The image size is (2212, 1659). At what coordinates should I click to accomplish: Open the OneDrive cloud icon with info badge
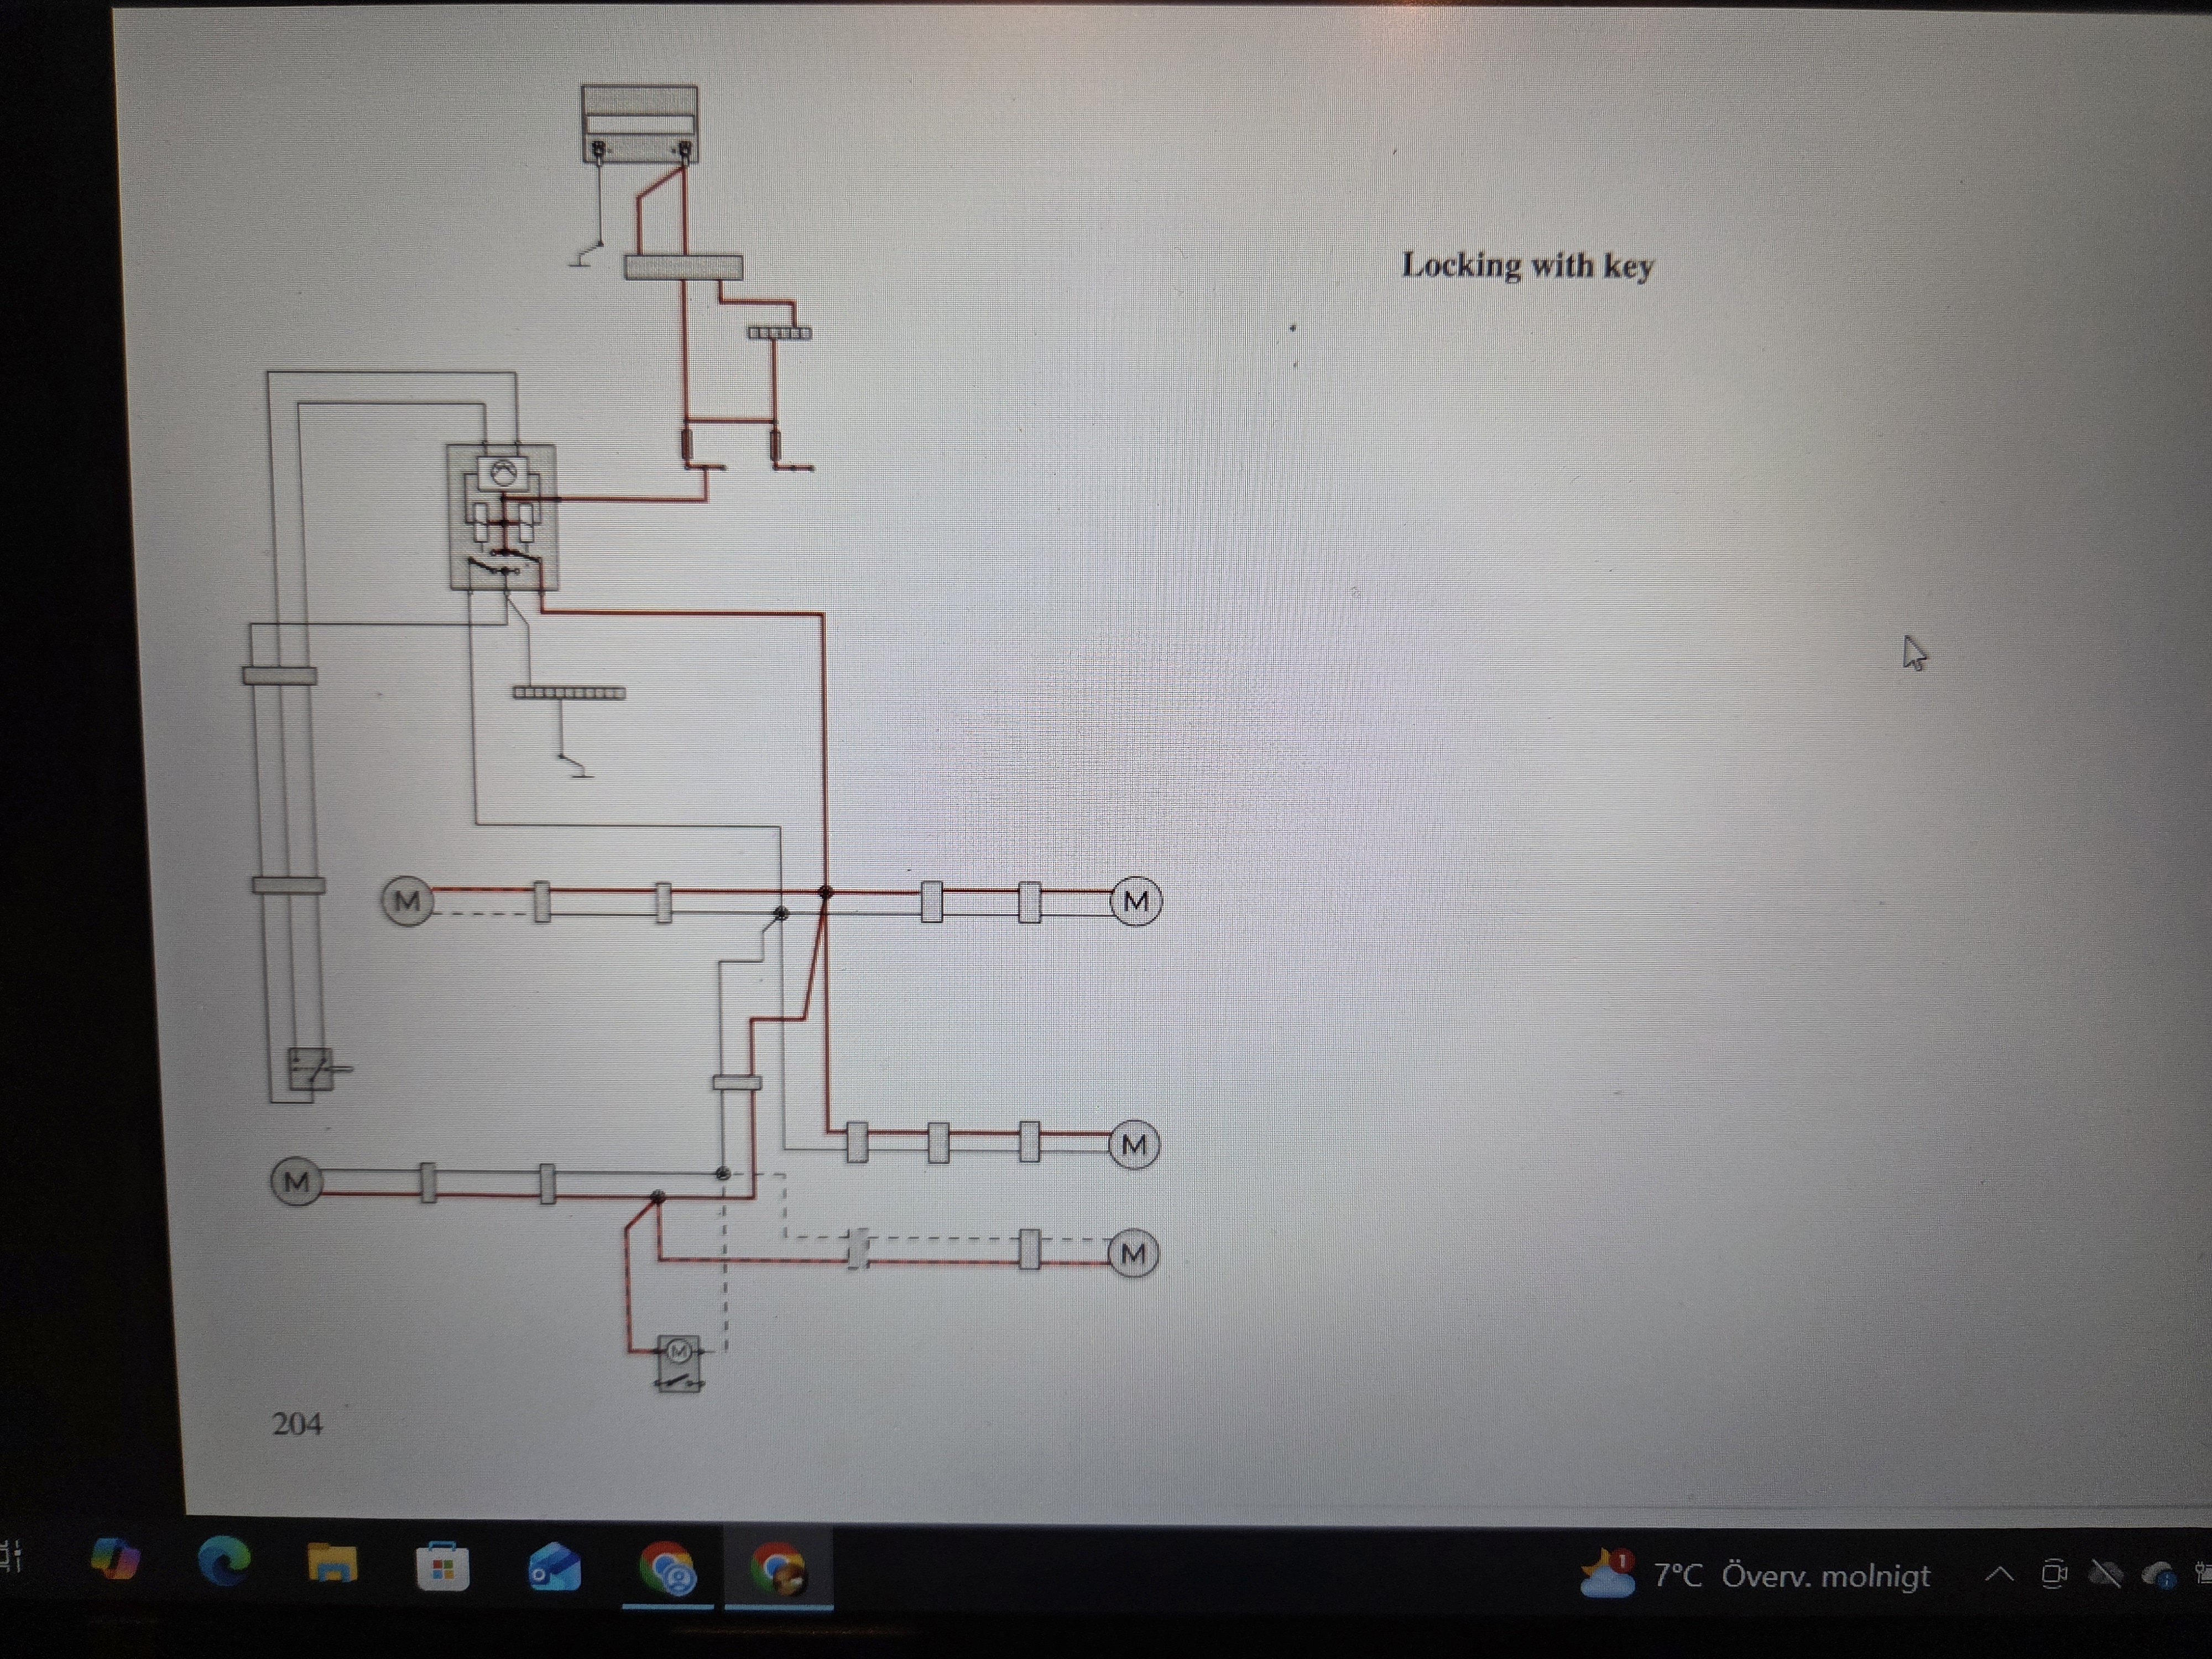2158,1576
